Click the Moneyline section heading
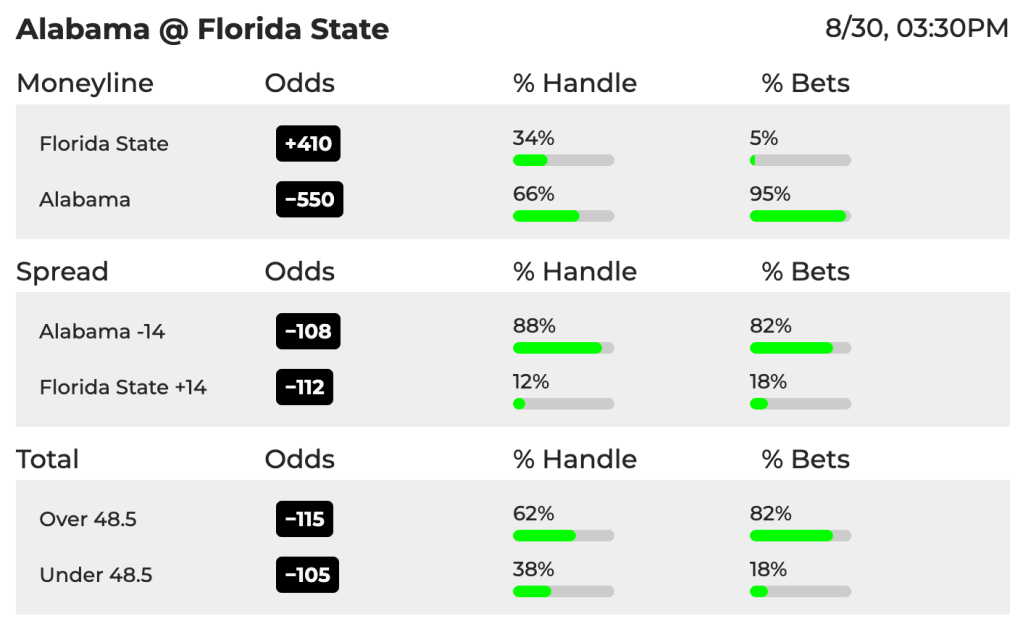Viewport: 1023px width, 632px height. [85, 83]
